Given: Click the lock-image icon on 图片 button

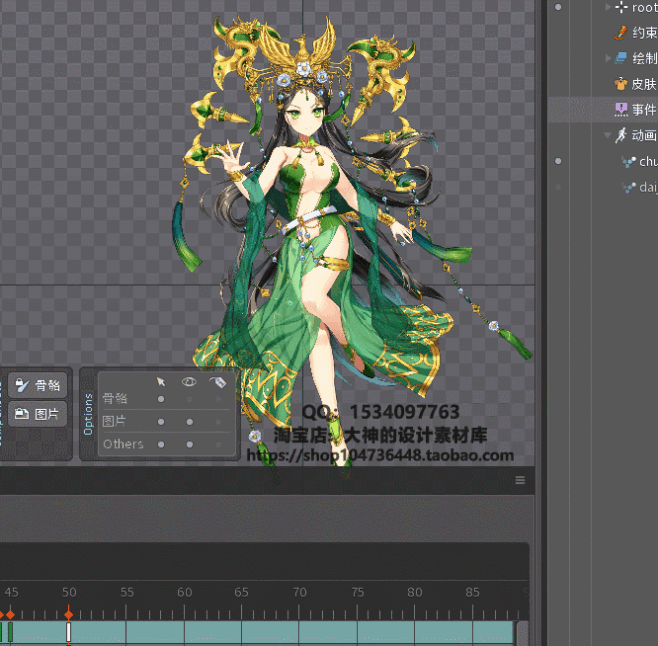Looking at the screenshot, I should click(22, 414).
